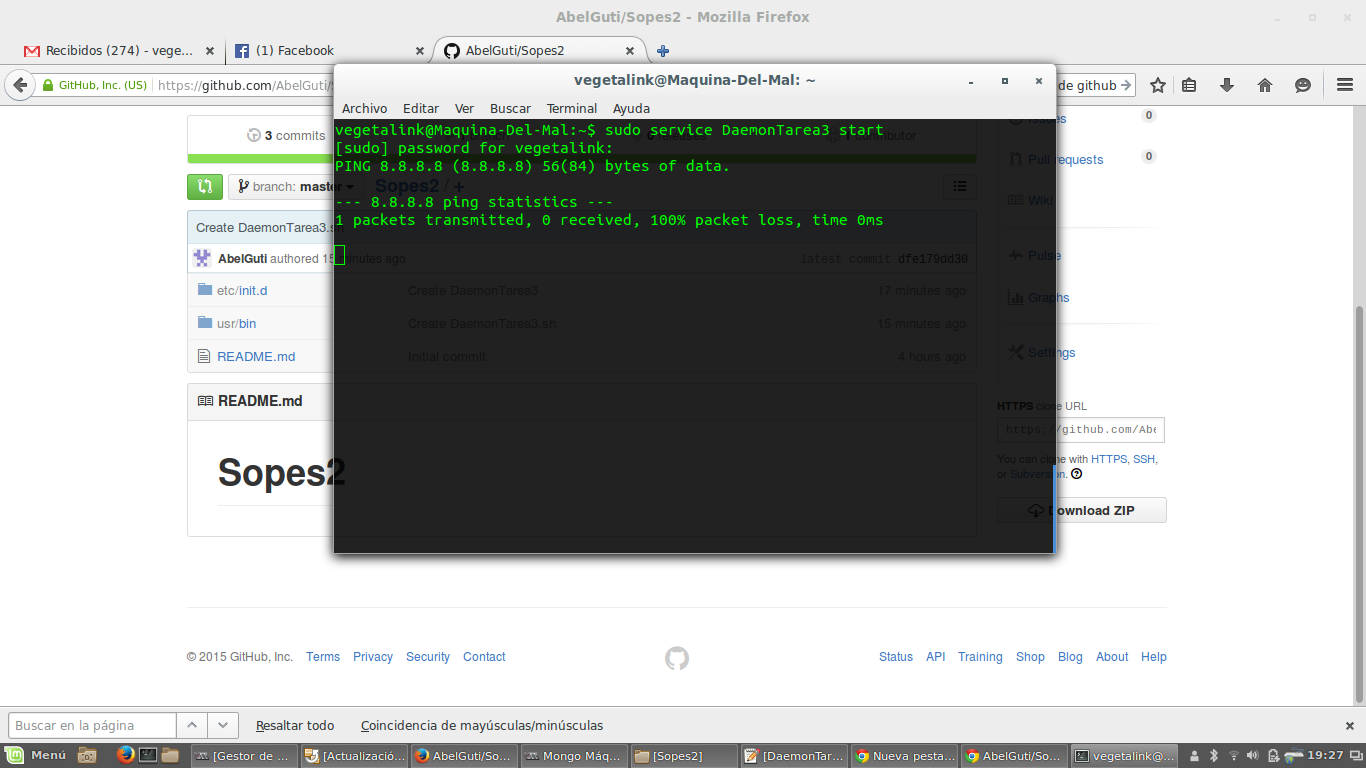The height and width of the screenshot is (768, 1366).
Task: Open the API footer link
Action: [935, 657]
